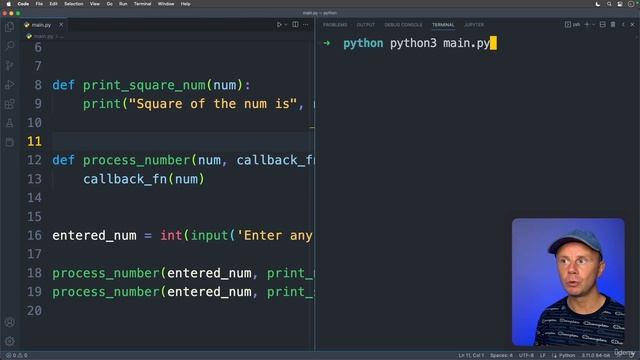Viewport: 640px width, 360px height.
Task: Open the Search view in the activity bar
Action: click(10, 46)
